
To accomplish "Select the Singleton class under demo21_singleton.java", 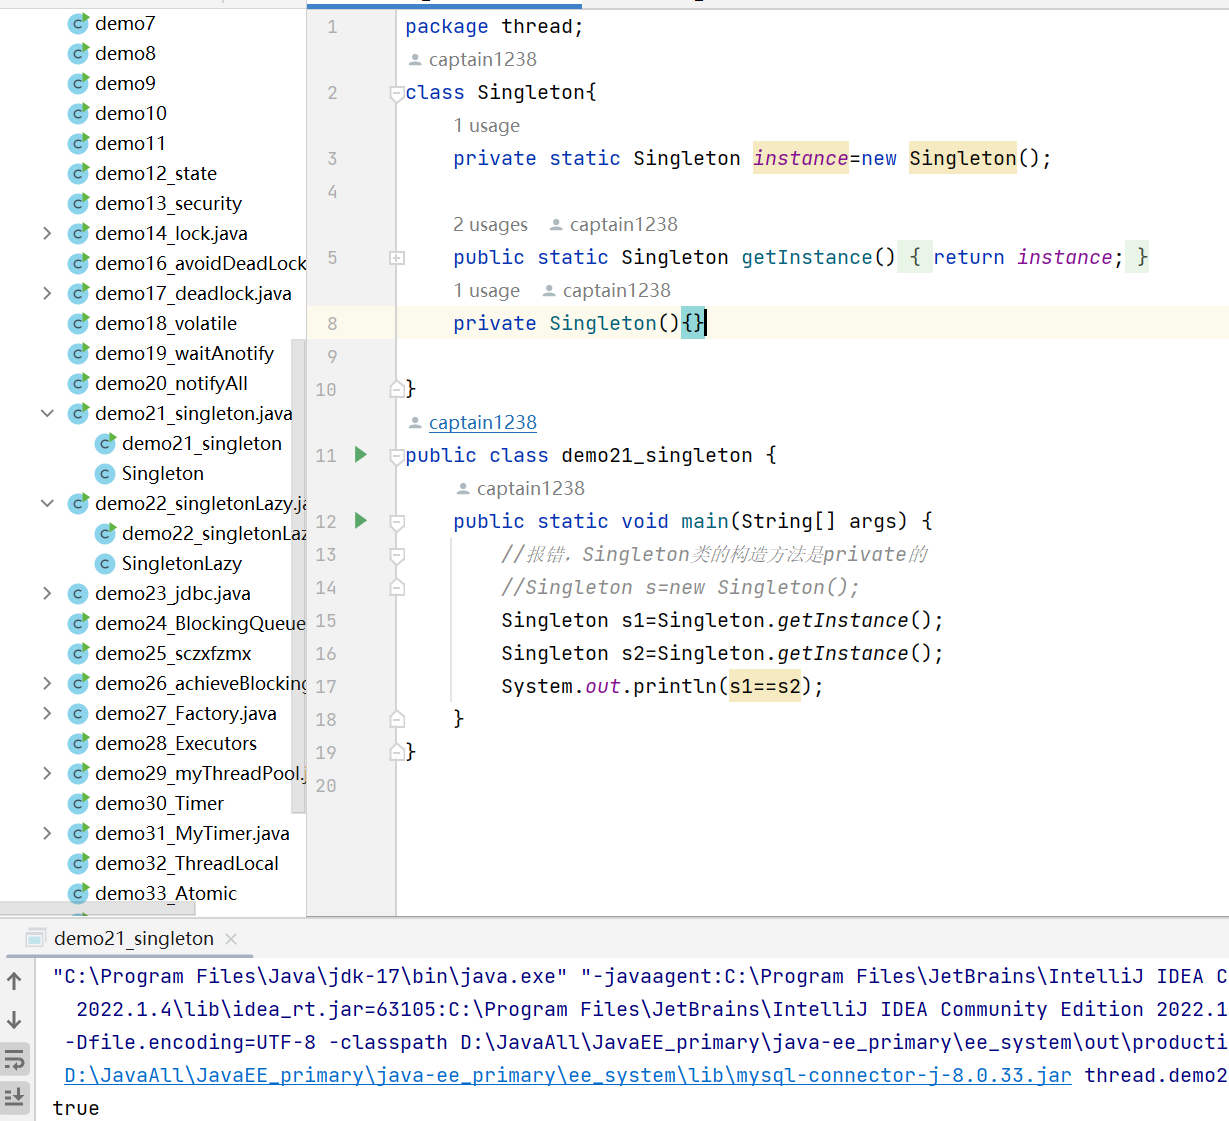I will click(x=162, y=473).
